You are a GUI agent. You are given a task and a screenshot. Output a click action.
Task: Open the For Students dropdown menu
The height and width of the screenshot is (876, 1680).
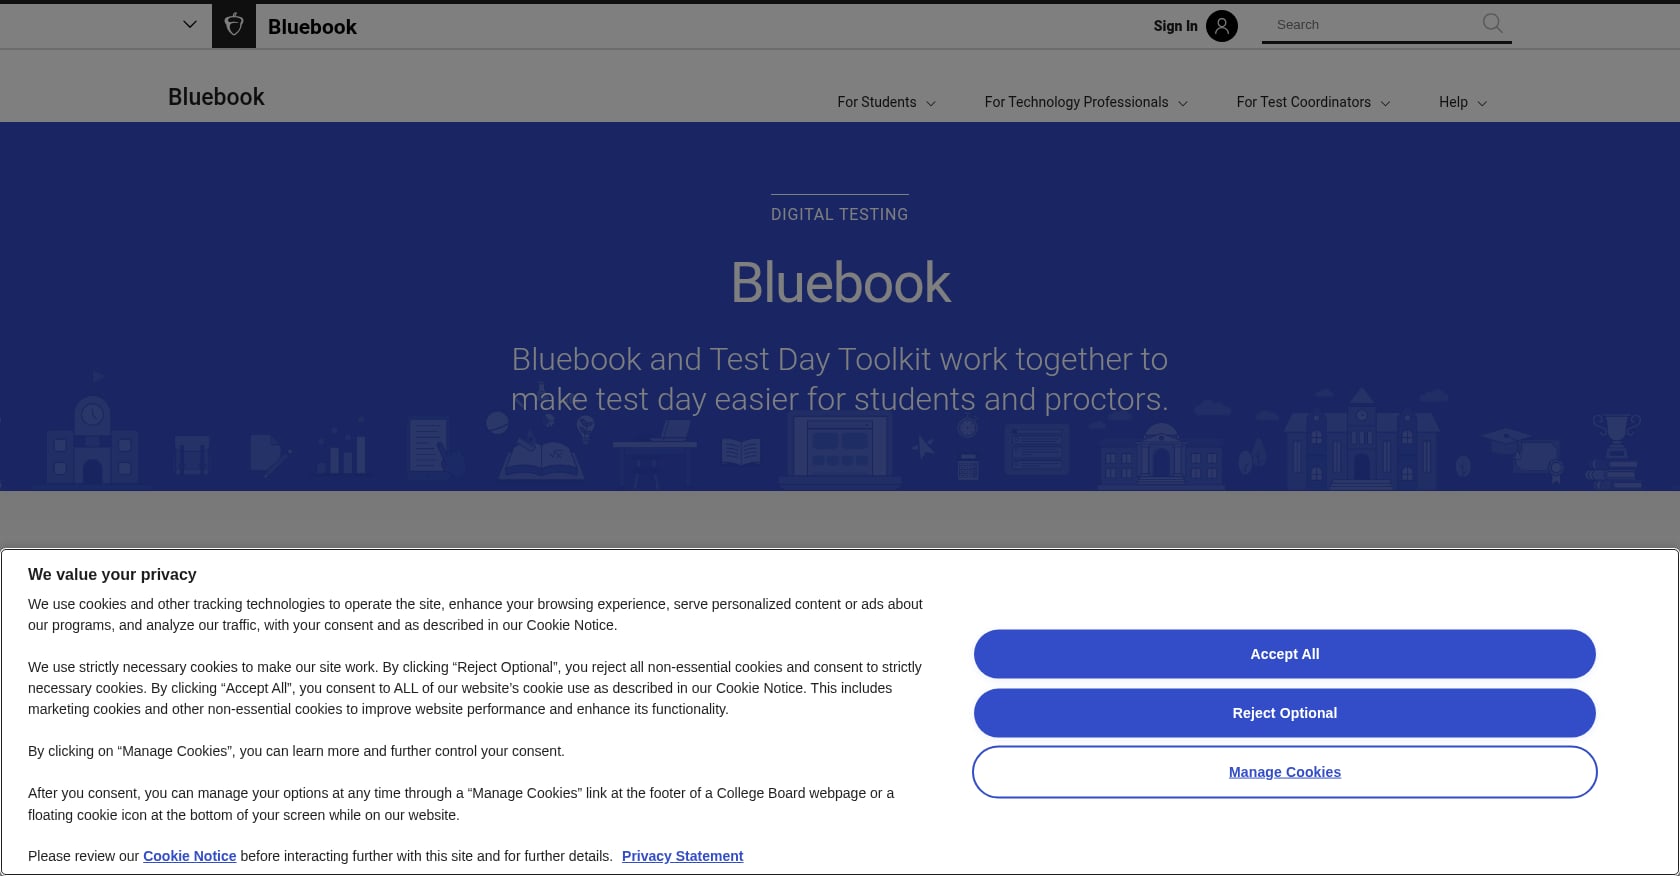[886, 102]
